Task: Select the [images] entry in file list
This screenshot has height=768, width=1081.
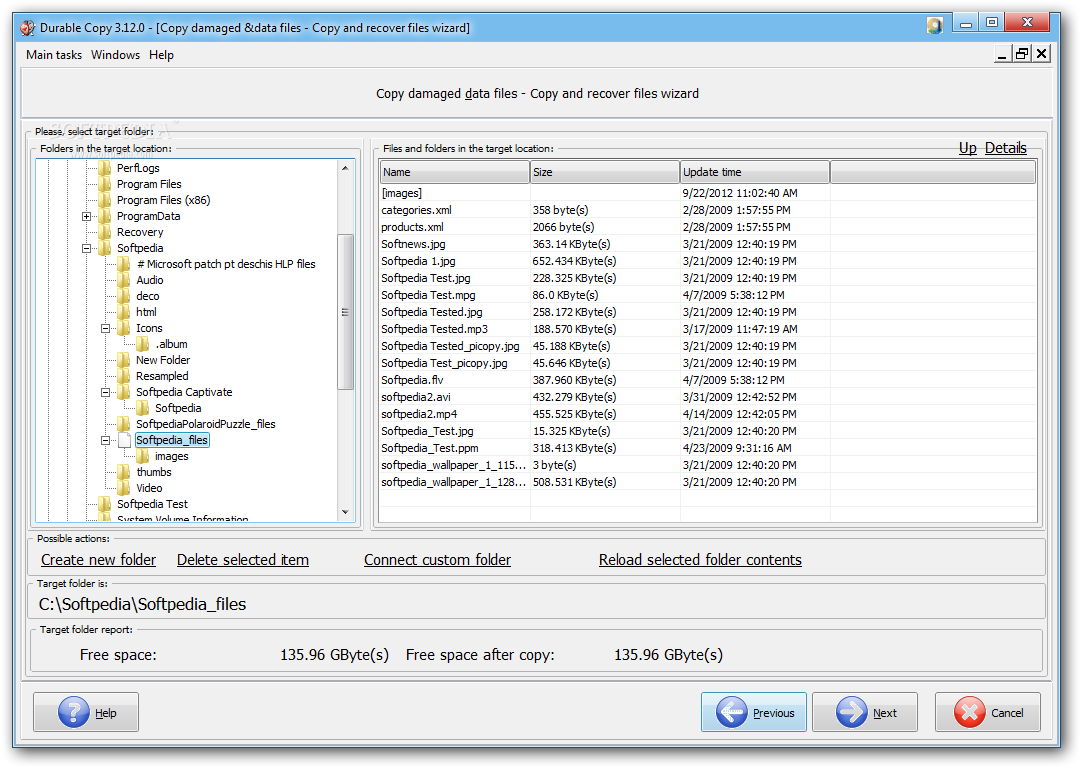Action: point(402,193)
